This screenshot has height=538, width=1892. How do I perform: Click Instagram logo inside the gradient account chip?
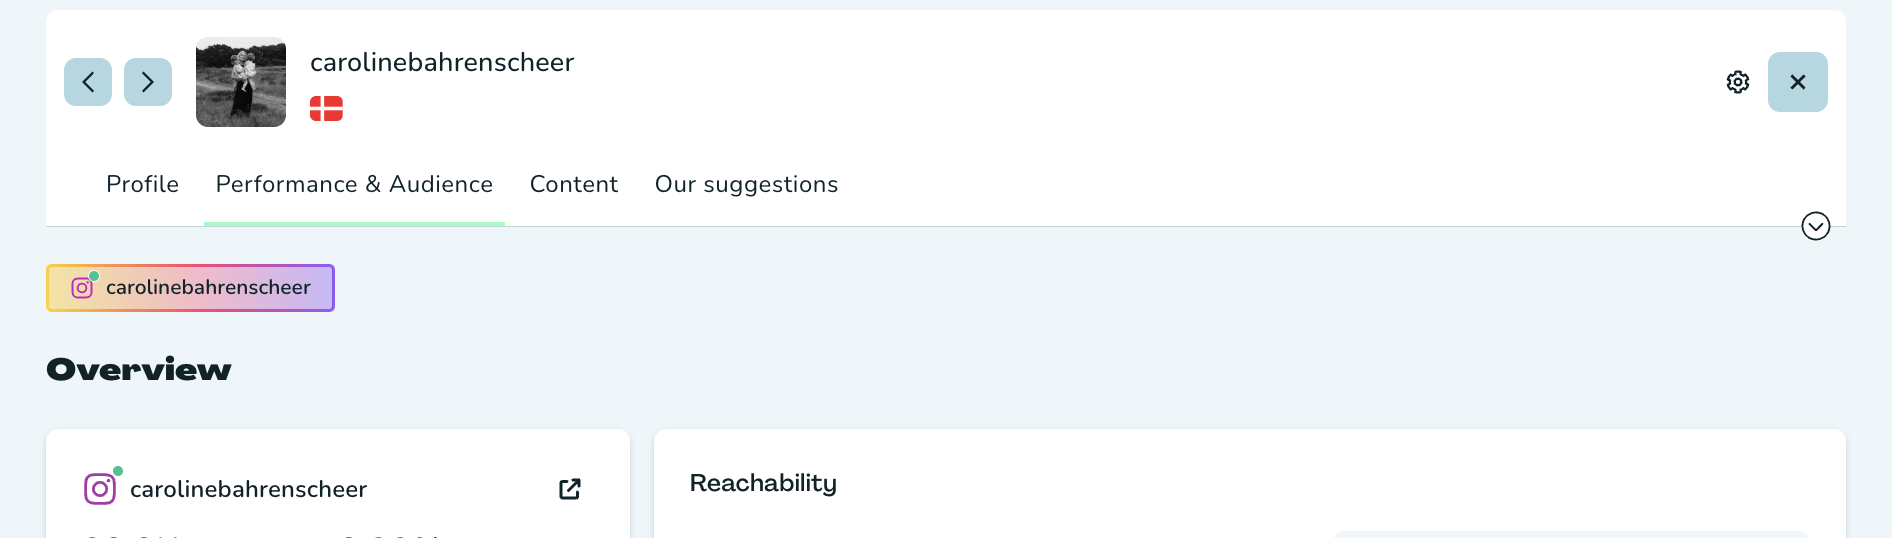pos(82,288)
